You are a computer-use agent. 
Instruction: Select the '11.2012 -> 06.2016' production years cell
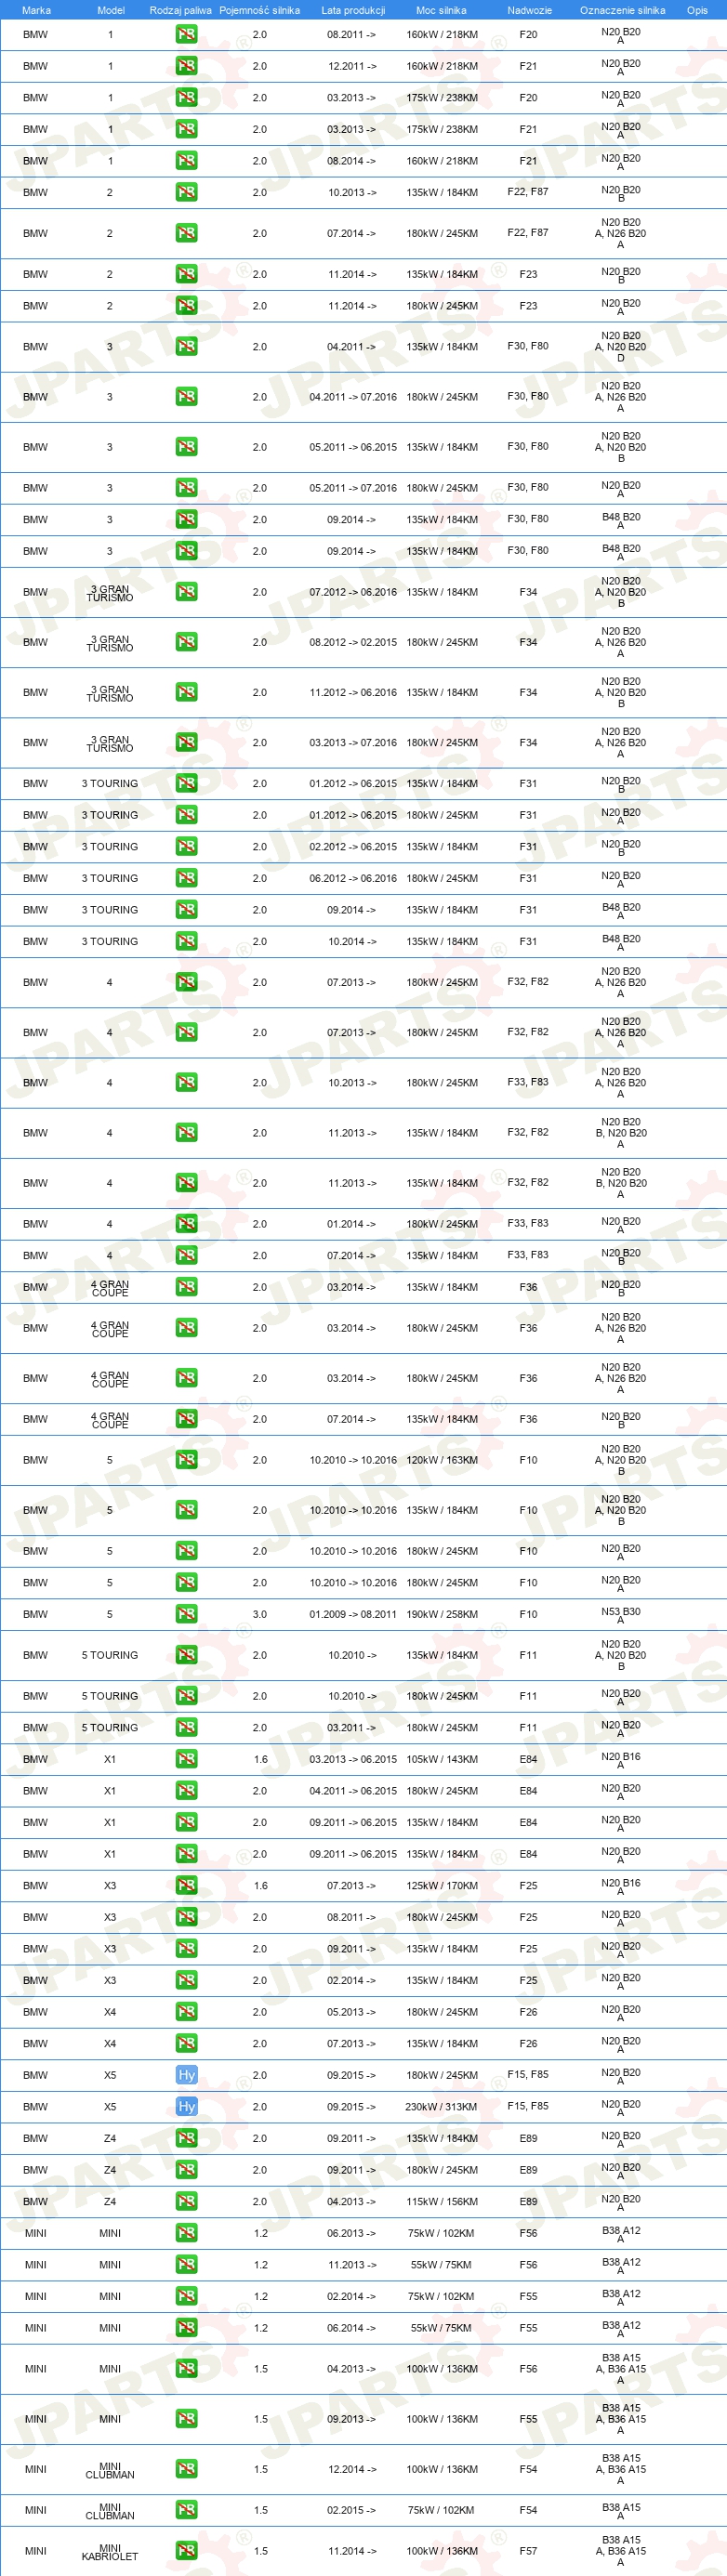tap(353, 692)
